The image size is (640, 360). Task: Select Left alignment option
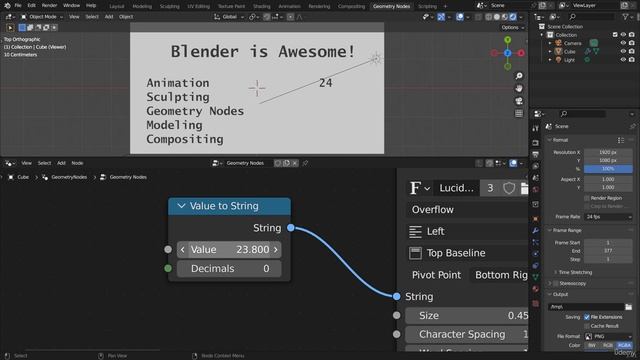click(x=467, y=231)
